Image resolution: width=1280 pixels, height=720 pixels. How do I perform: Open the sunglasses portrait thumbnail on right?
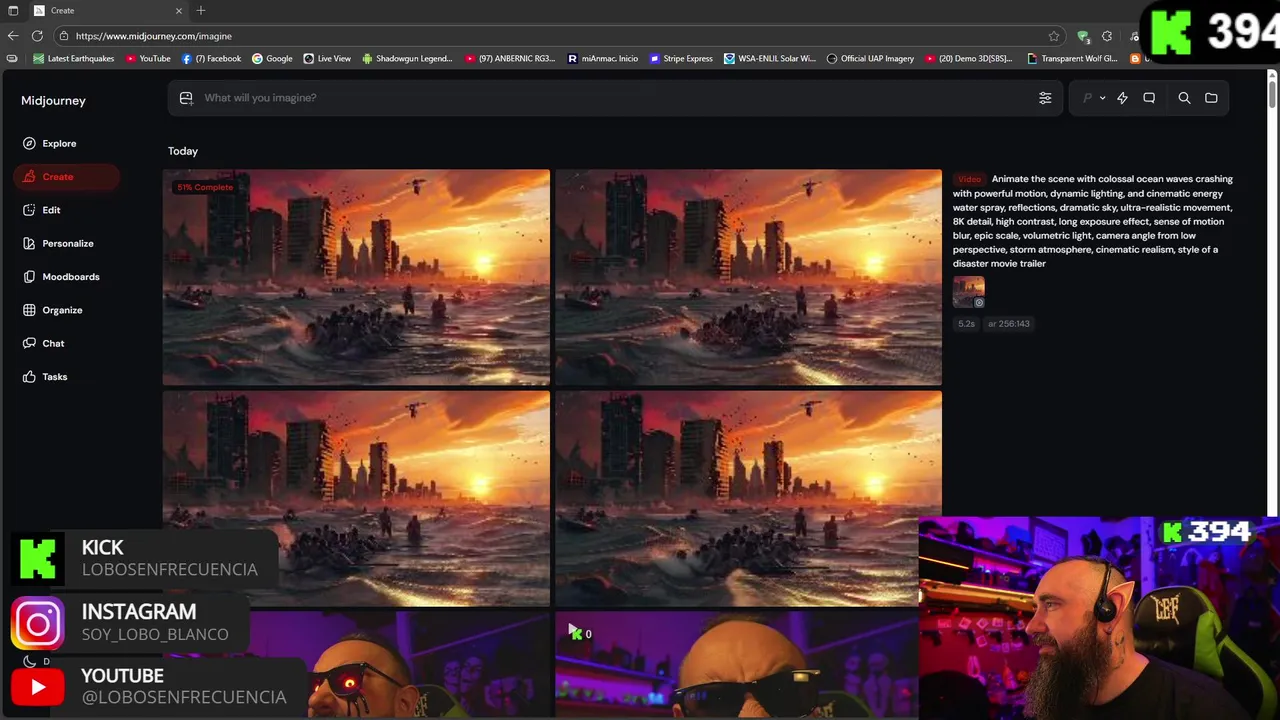tap(736, 665)
